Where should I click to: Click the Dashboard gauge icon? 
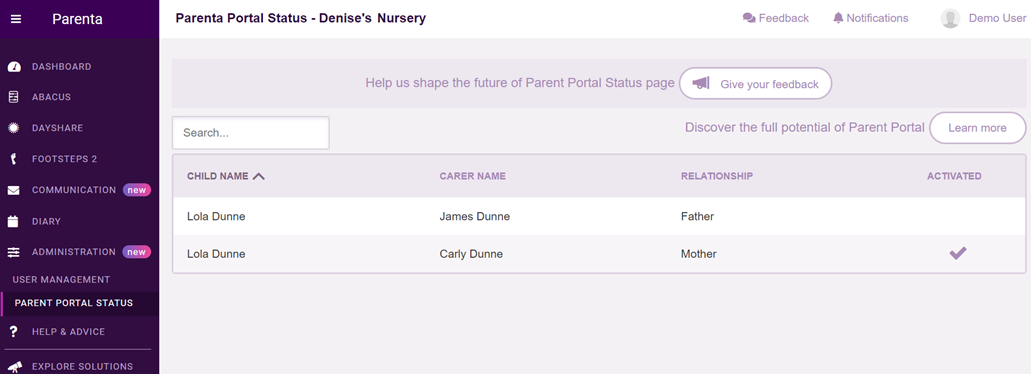[x=13, y=67]
